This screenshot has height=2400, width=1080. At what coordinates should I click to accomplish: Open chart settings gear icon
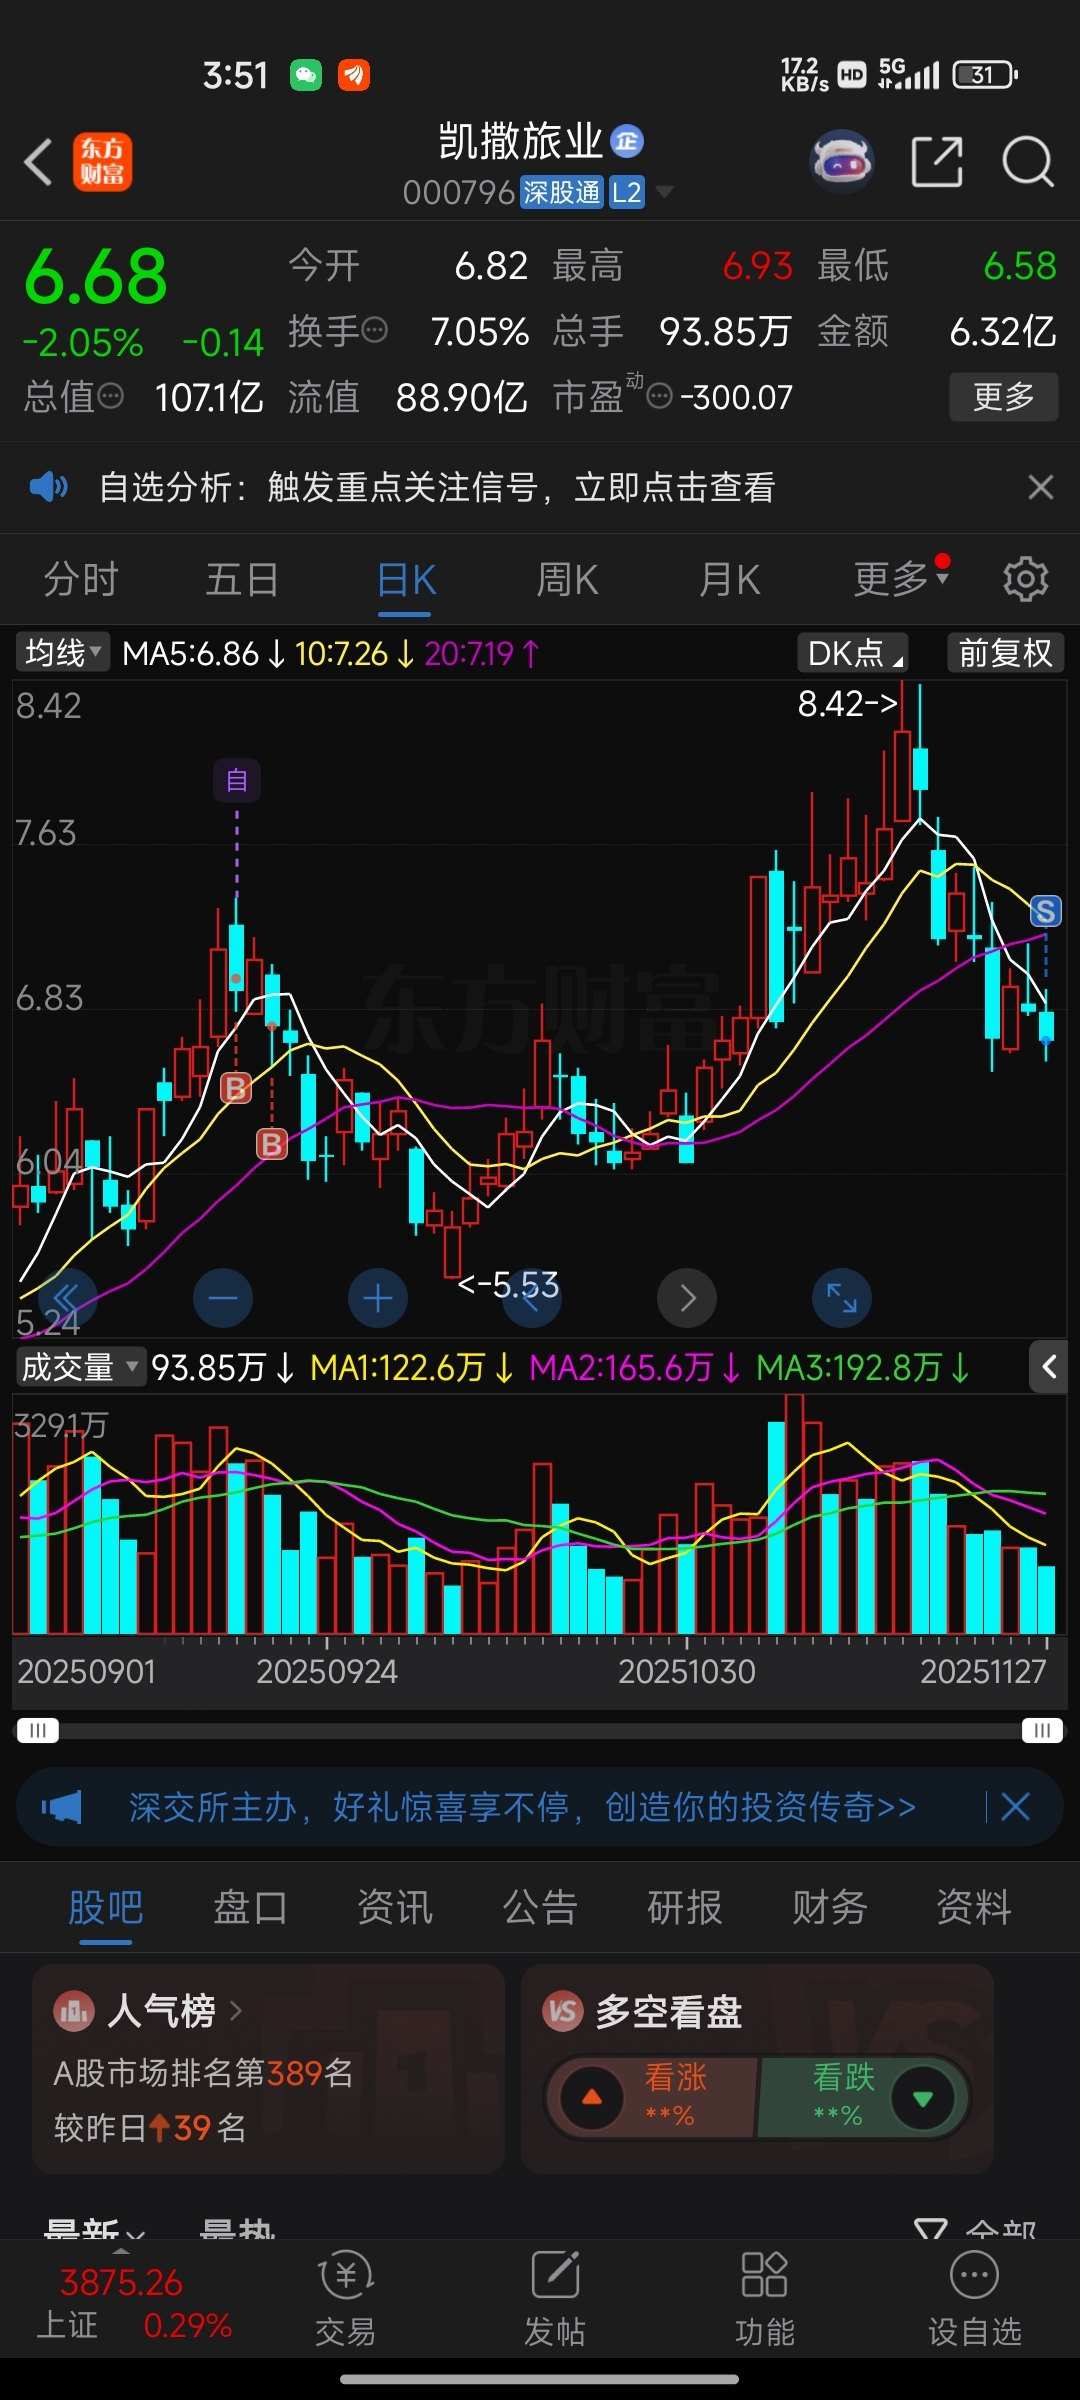click(1026, 579)
